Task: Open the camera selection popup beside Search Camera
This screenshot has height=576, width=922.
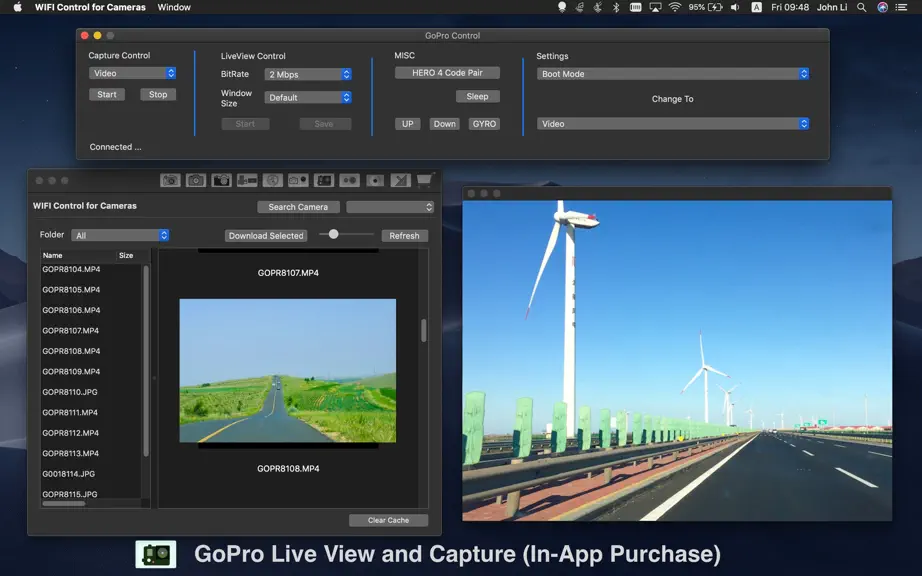Action: (x=390, y=207)
